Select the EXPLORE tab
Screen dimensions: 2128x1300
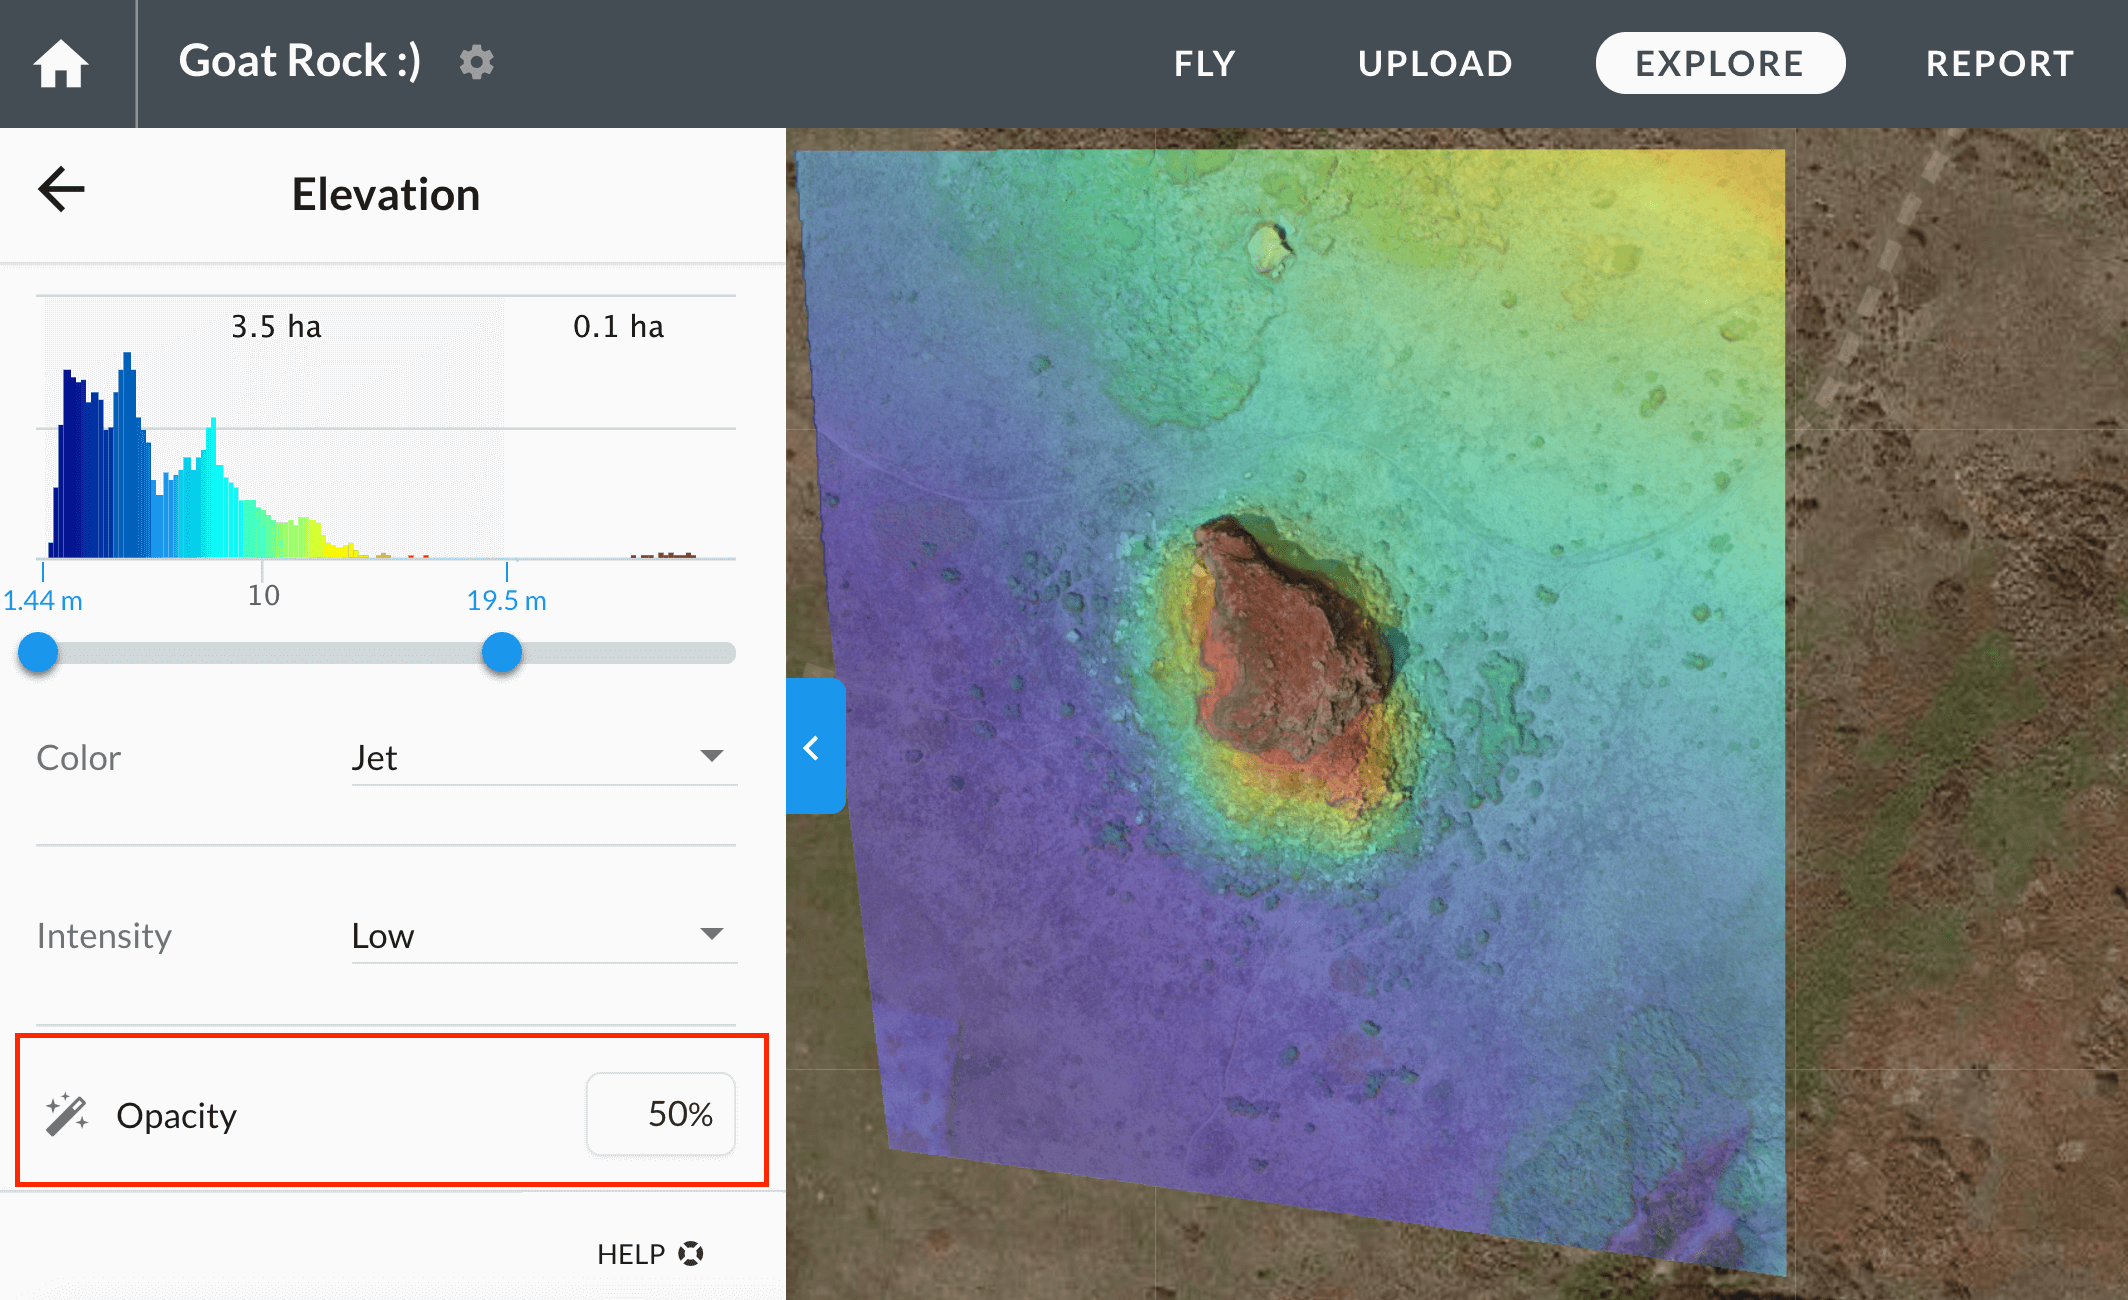[1720, 63]
